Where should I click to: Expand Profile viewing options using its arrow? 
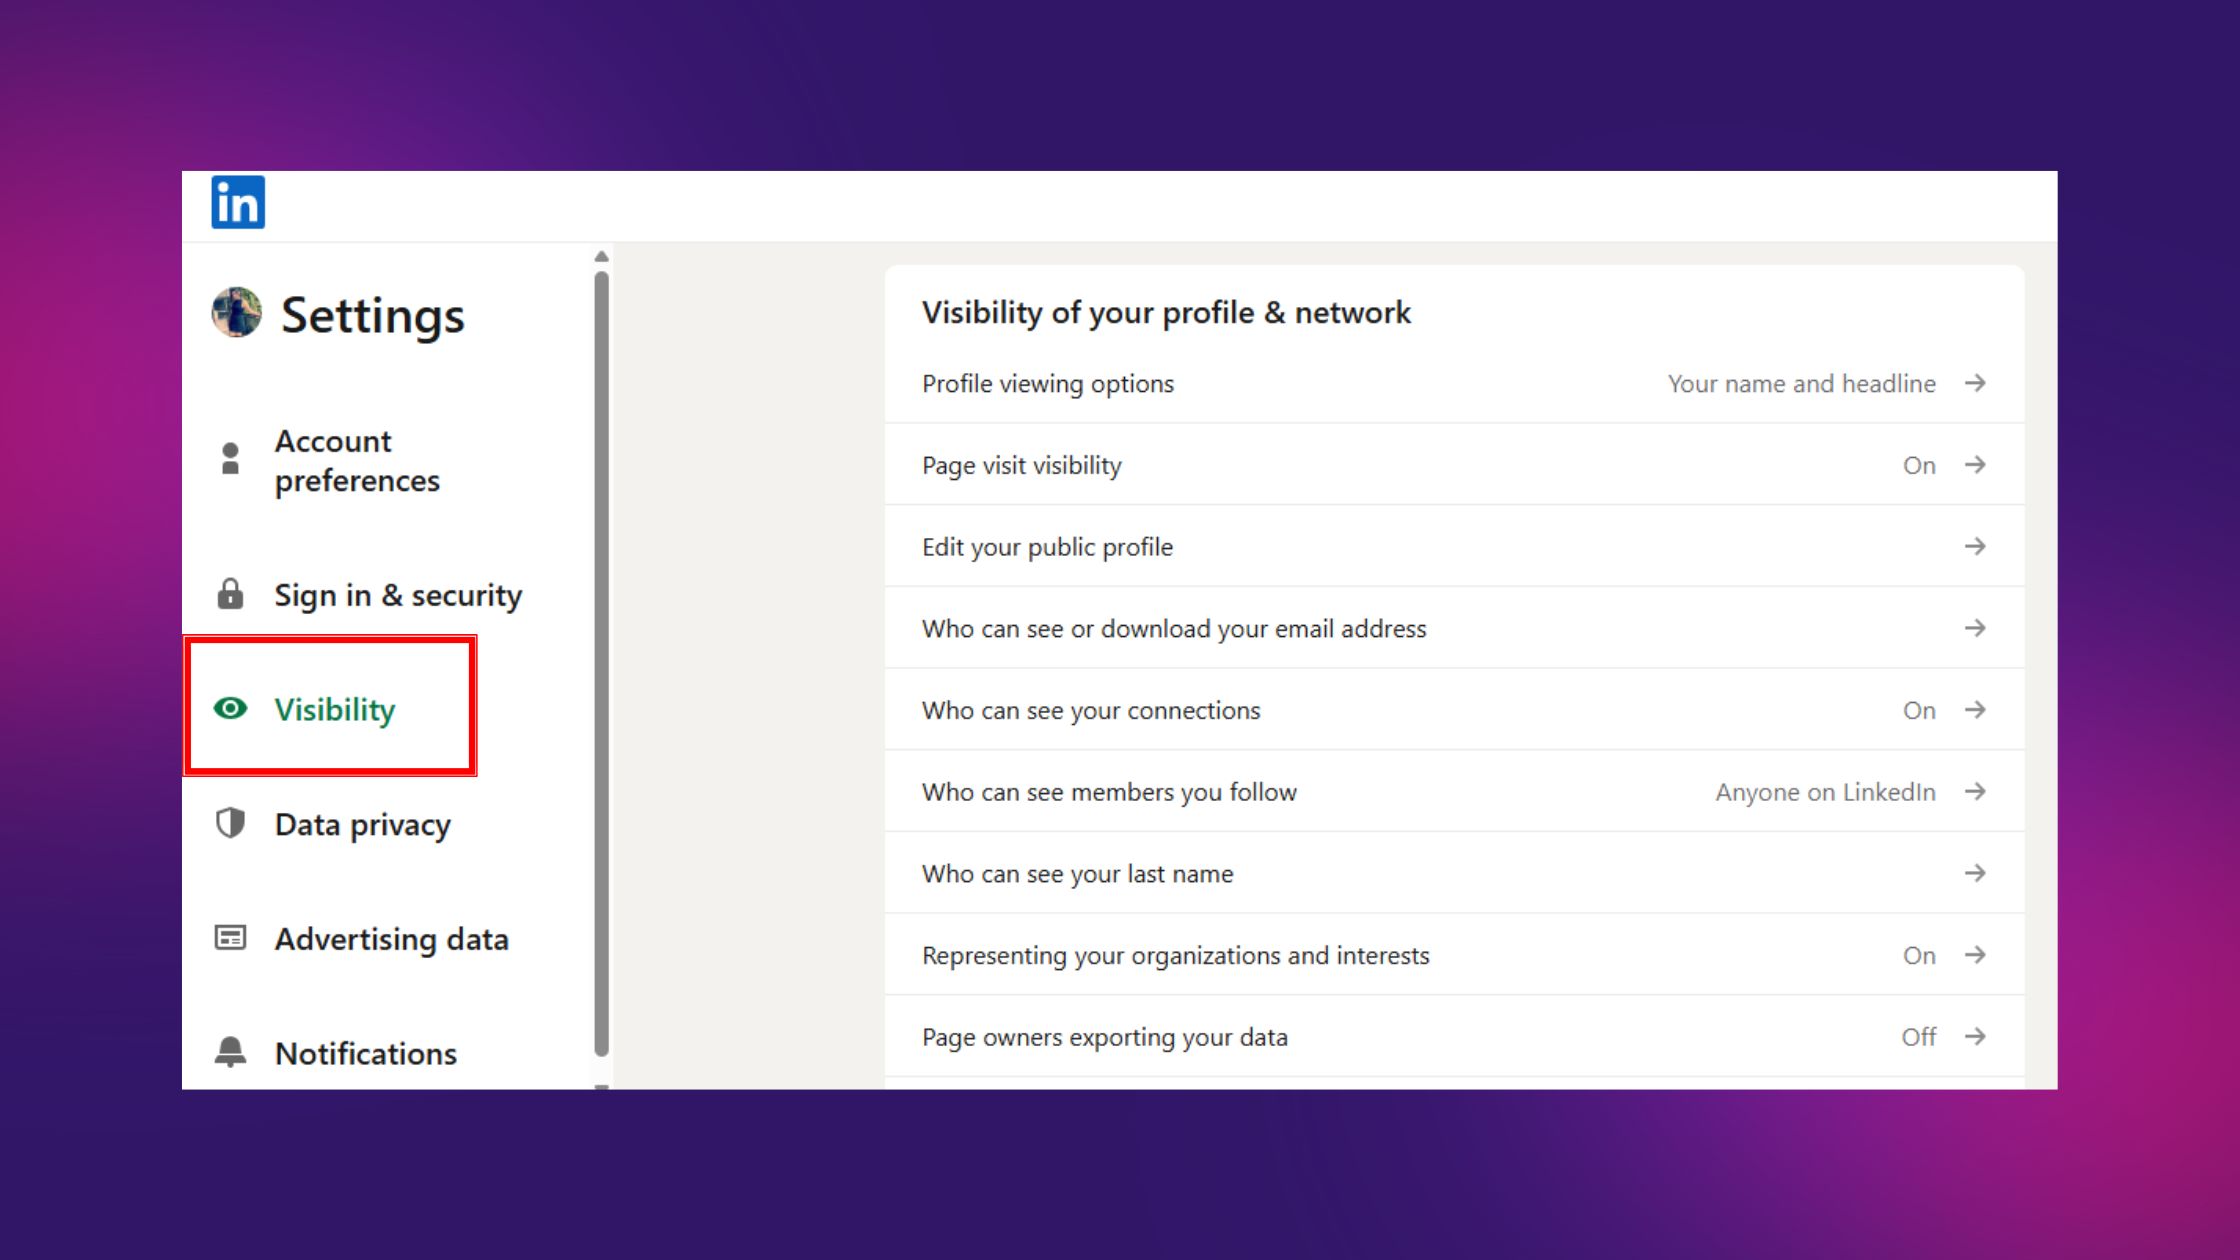click(1974, 384)
